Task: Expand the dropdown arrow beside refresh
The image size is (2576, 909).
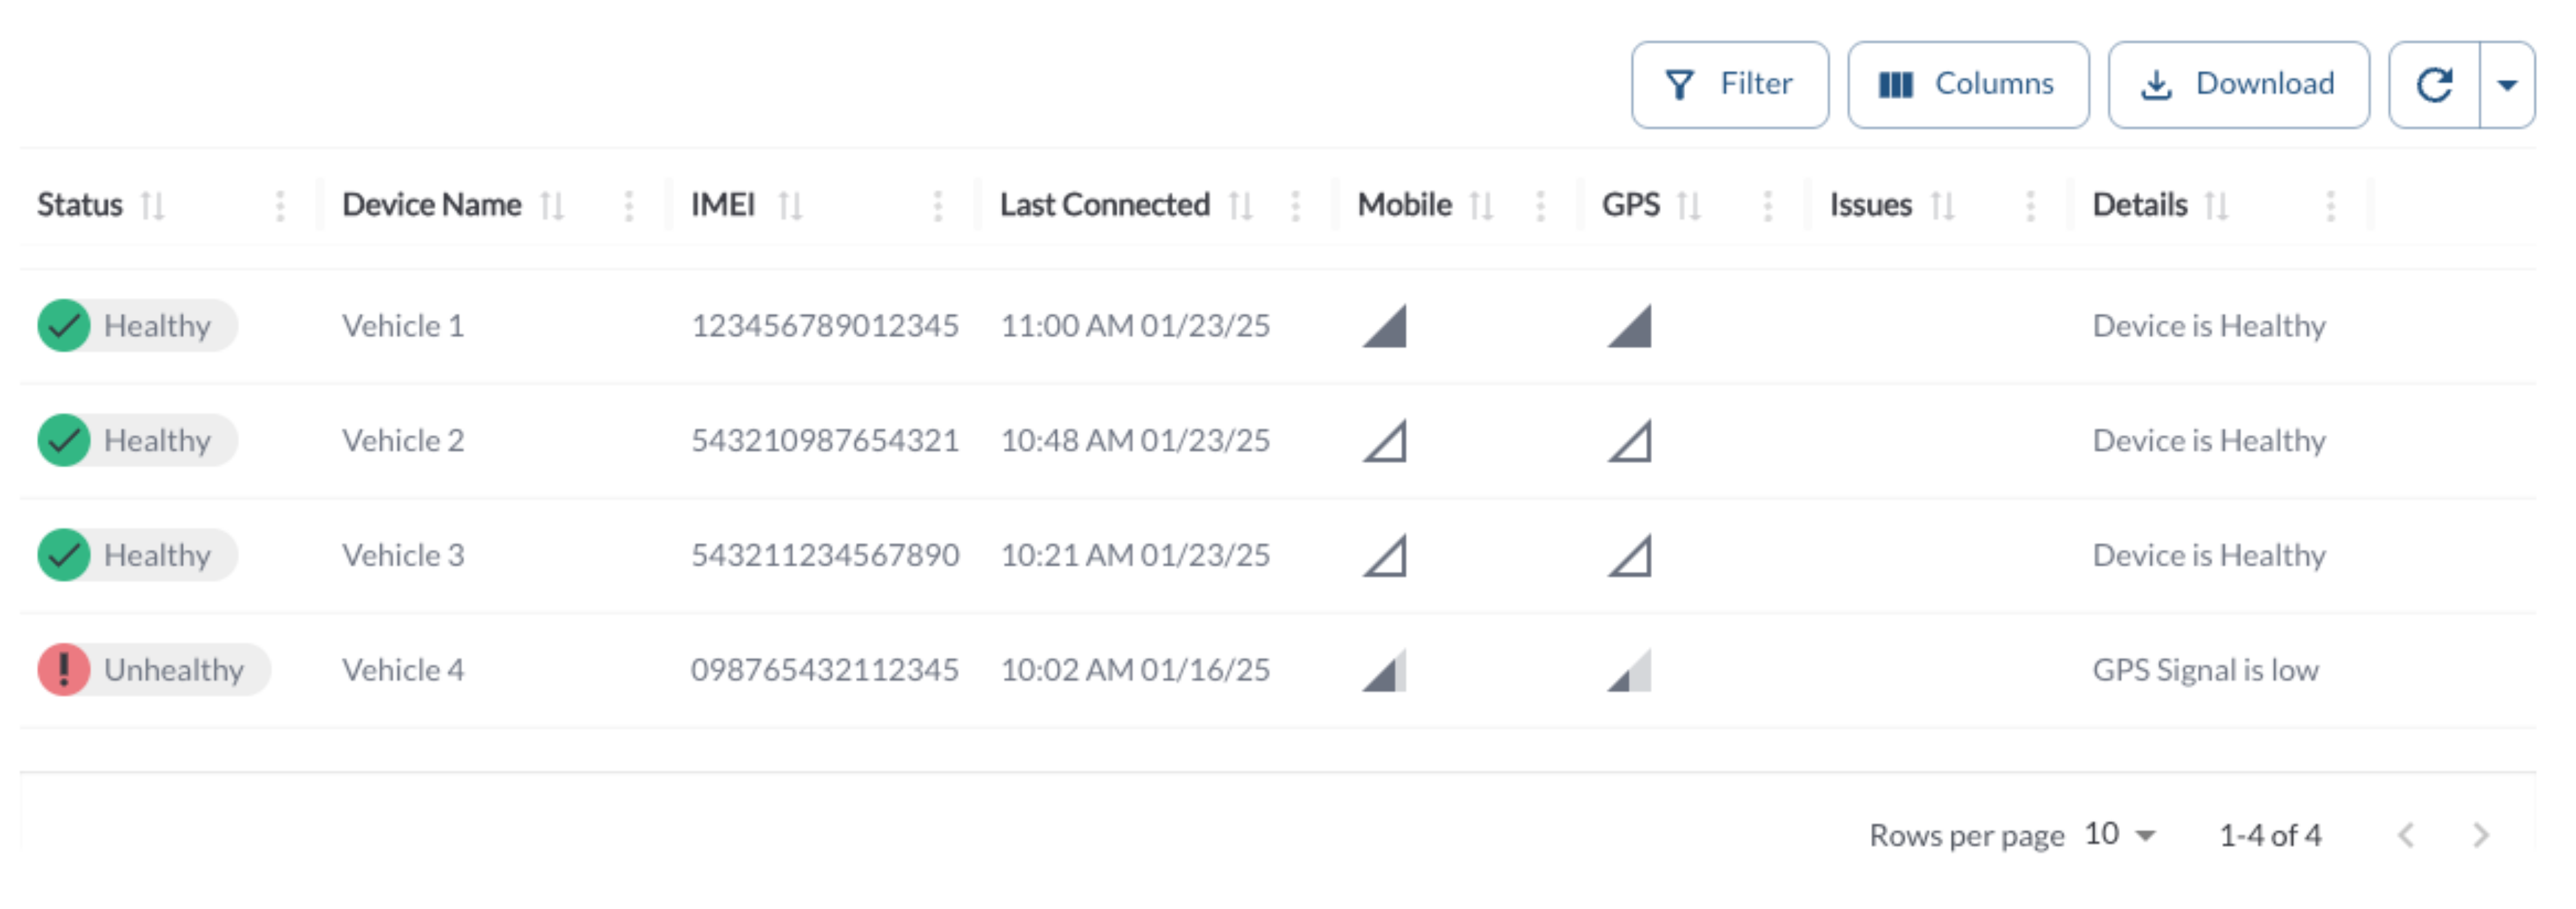Action: coord(2507,85)
